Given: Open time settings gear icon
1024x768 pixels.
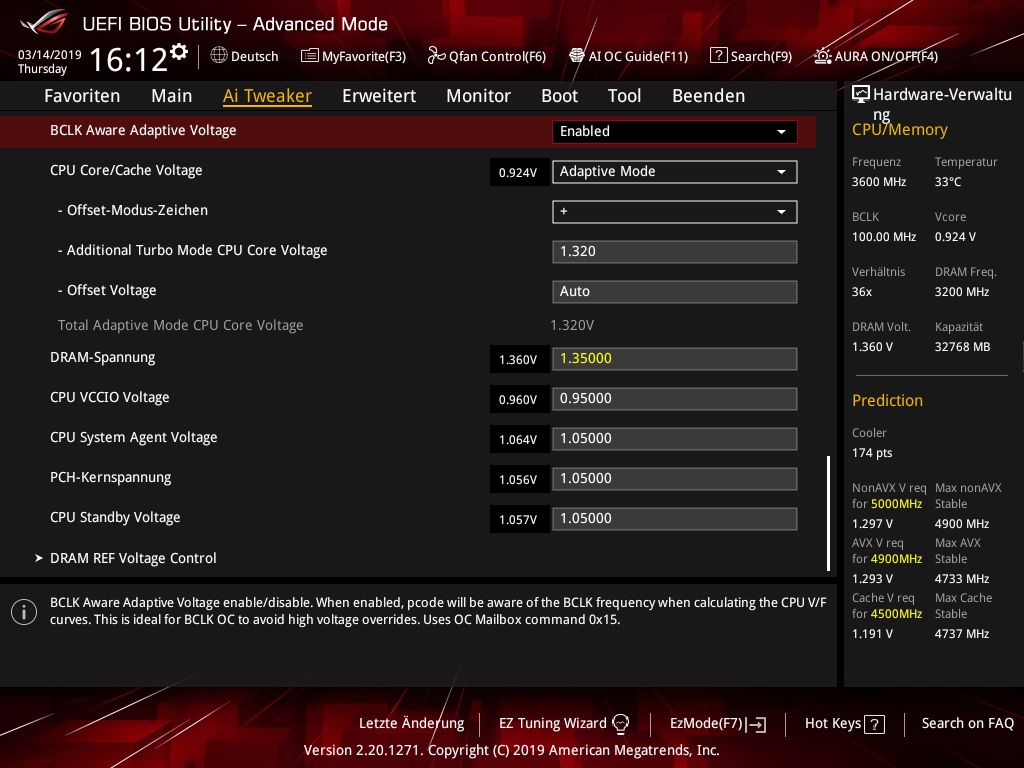Looking at the screenshot, I should (179, 51).
